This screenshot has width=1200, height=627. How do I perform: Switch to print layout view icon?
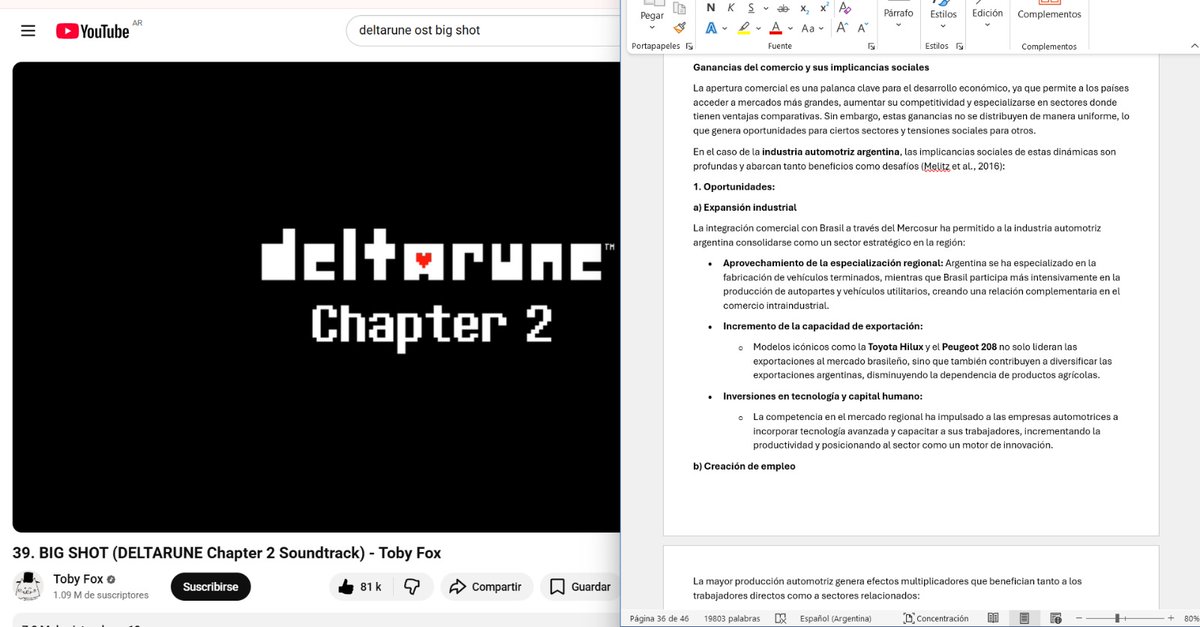[1025, 618]
